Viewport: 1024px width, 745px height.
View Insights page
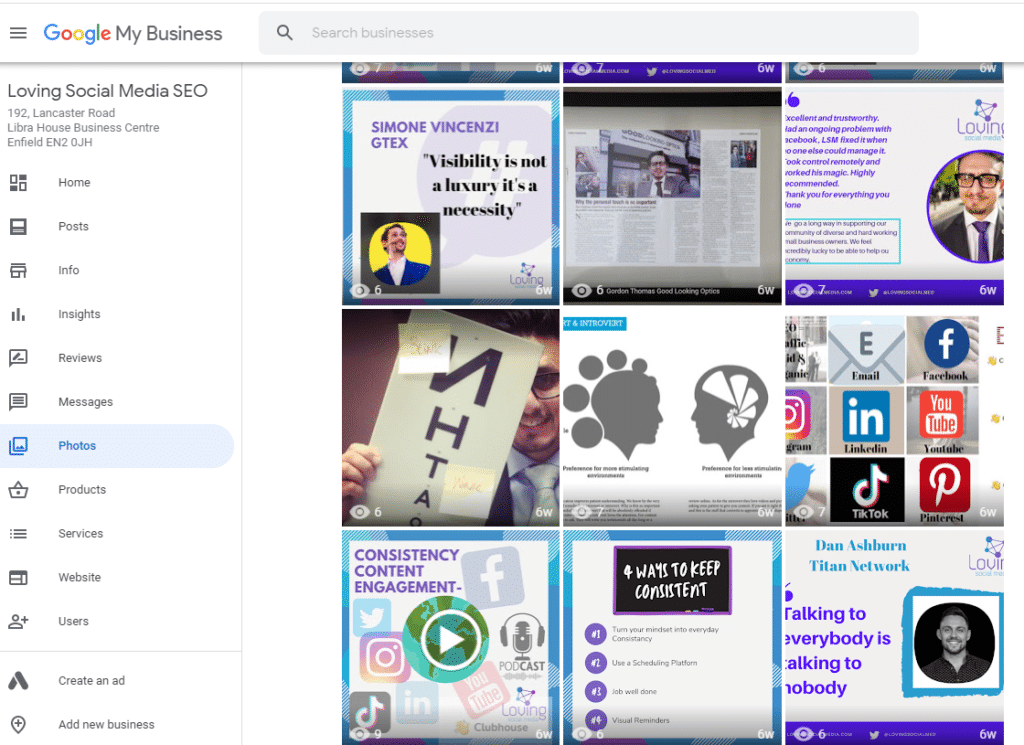[x=79, y=314]
